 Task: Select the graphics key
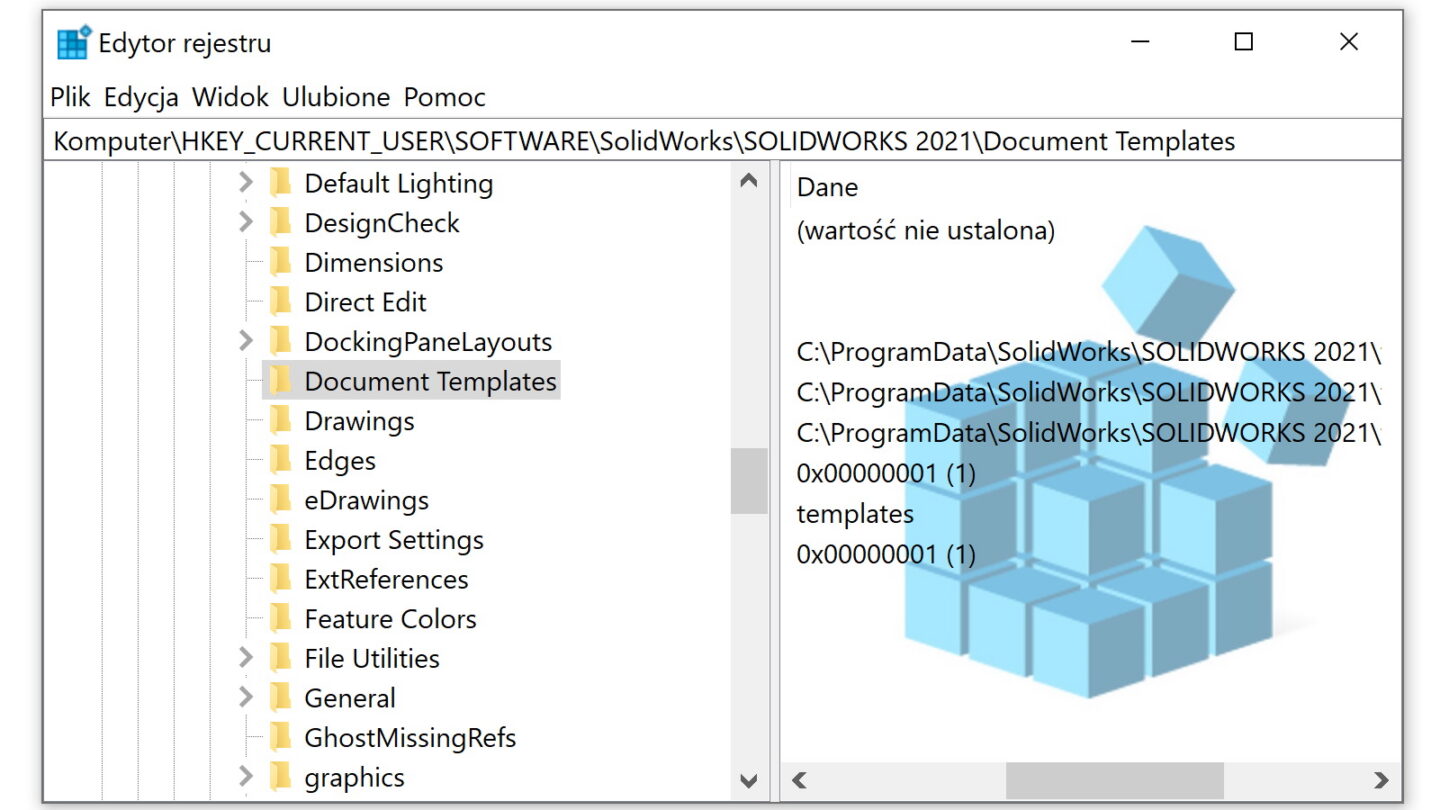pos(355,777)
